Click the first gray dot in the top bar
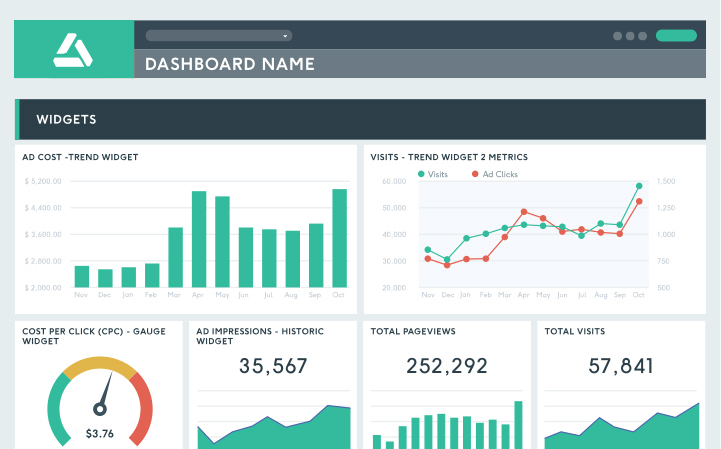 click(x=616, y=36)
